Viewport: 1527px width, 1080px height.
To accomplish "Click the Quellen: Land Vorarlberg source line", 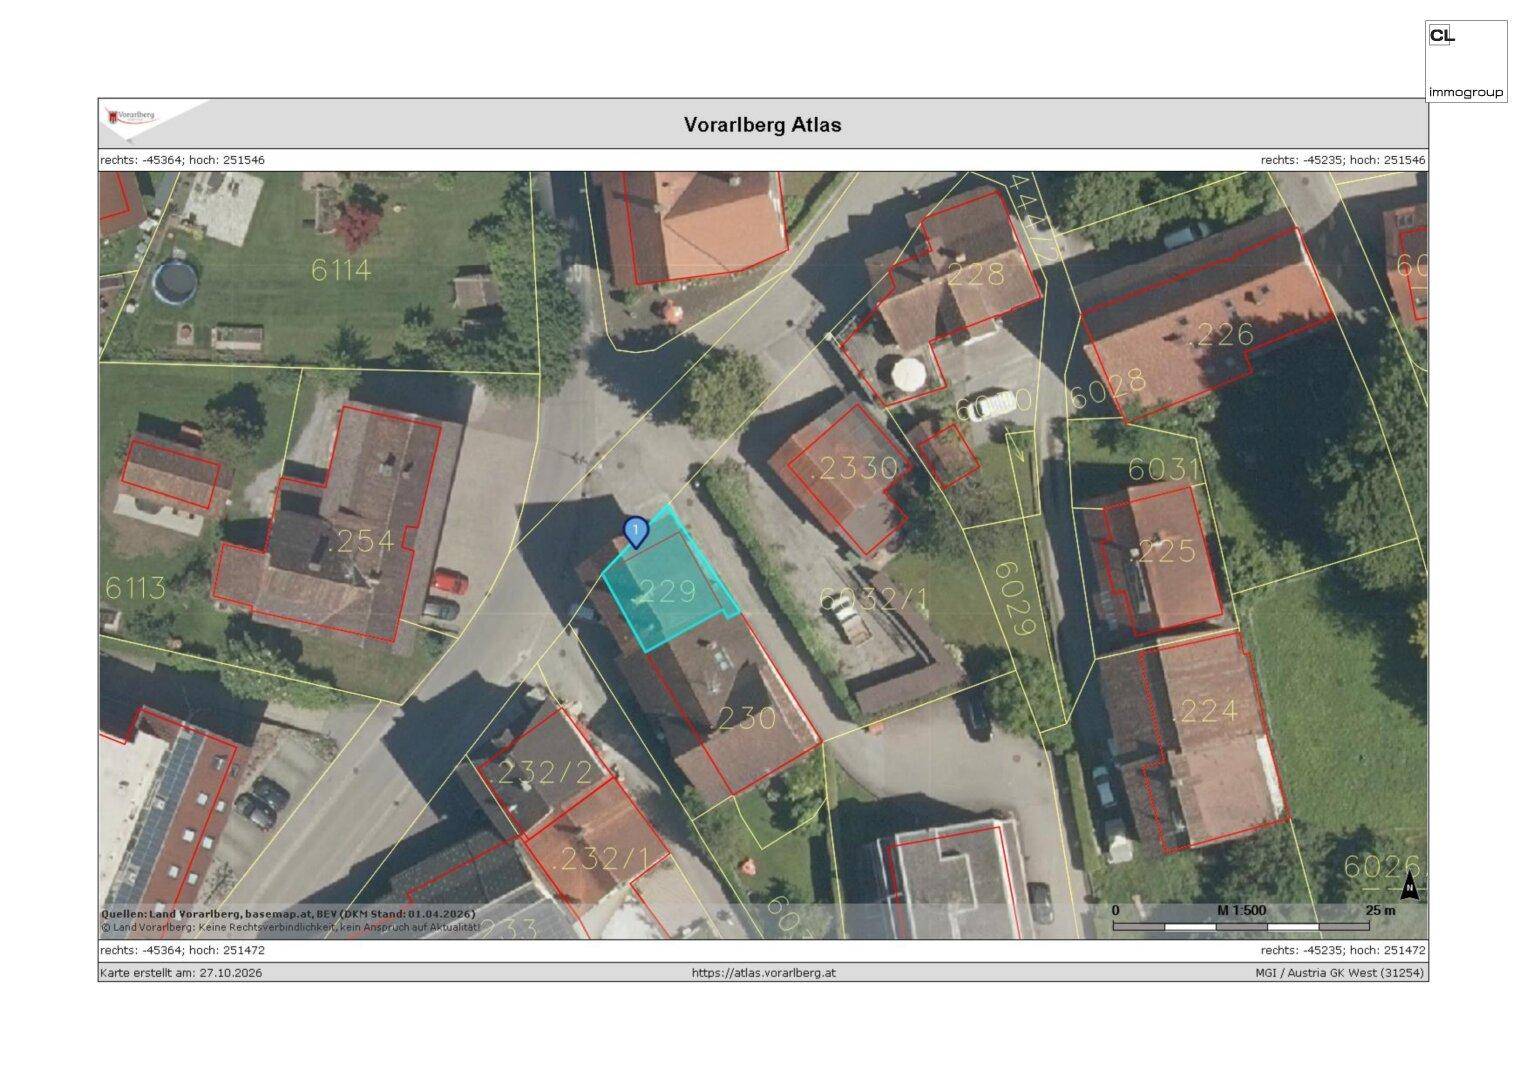I will 288,914.
